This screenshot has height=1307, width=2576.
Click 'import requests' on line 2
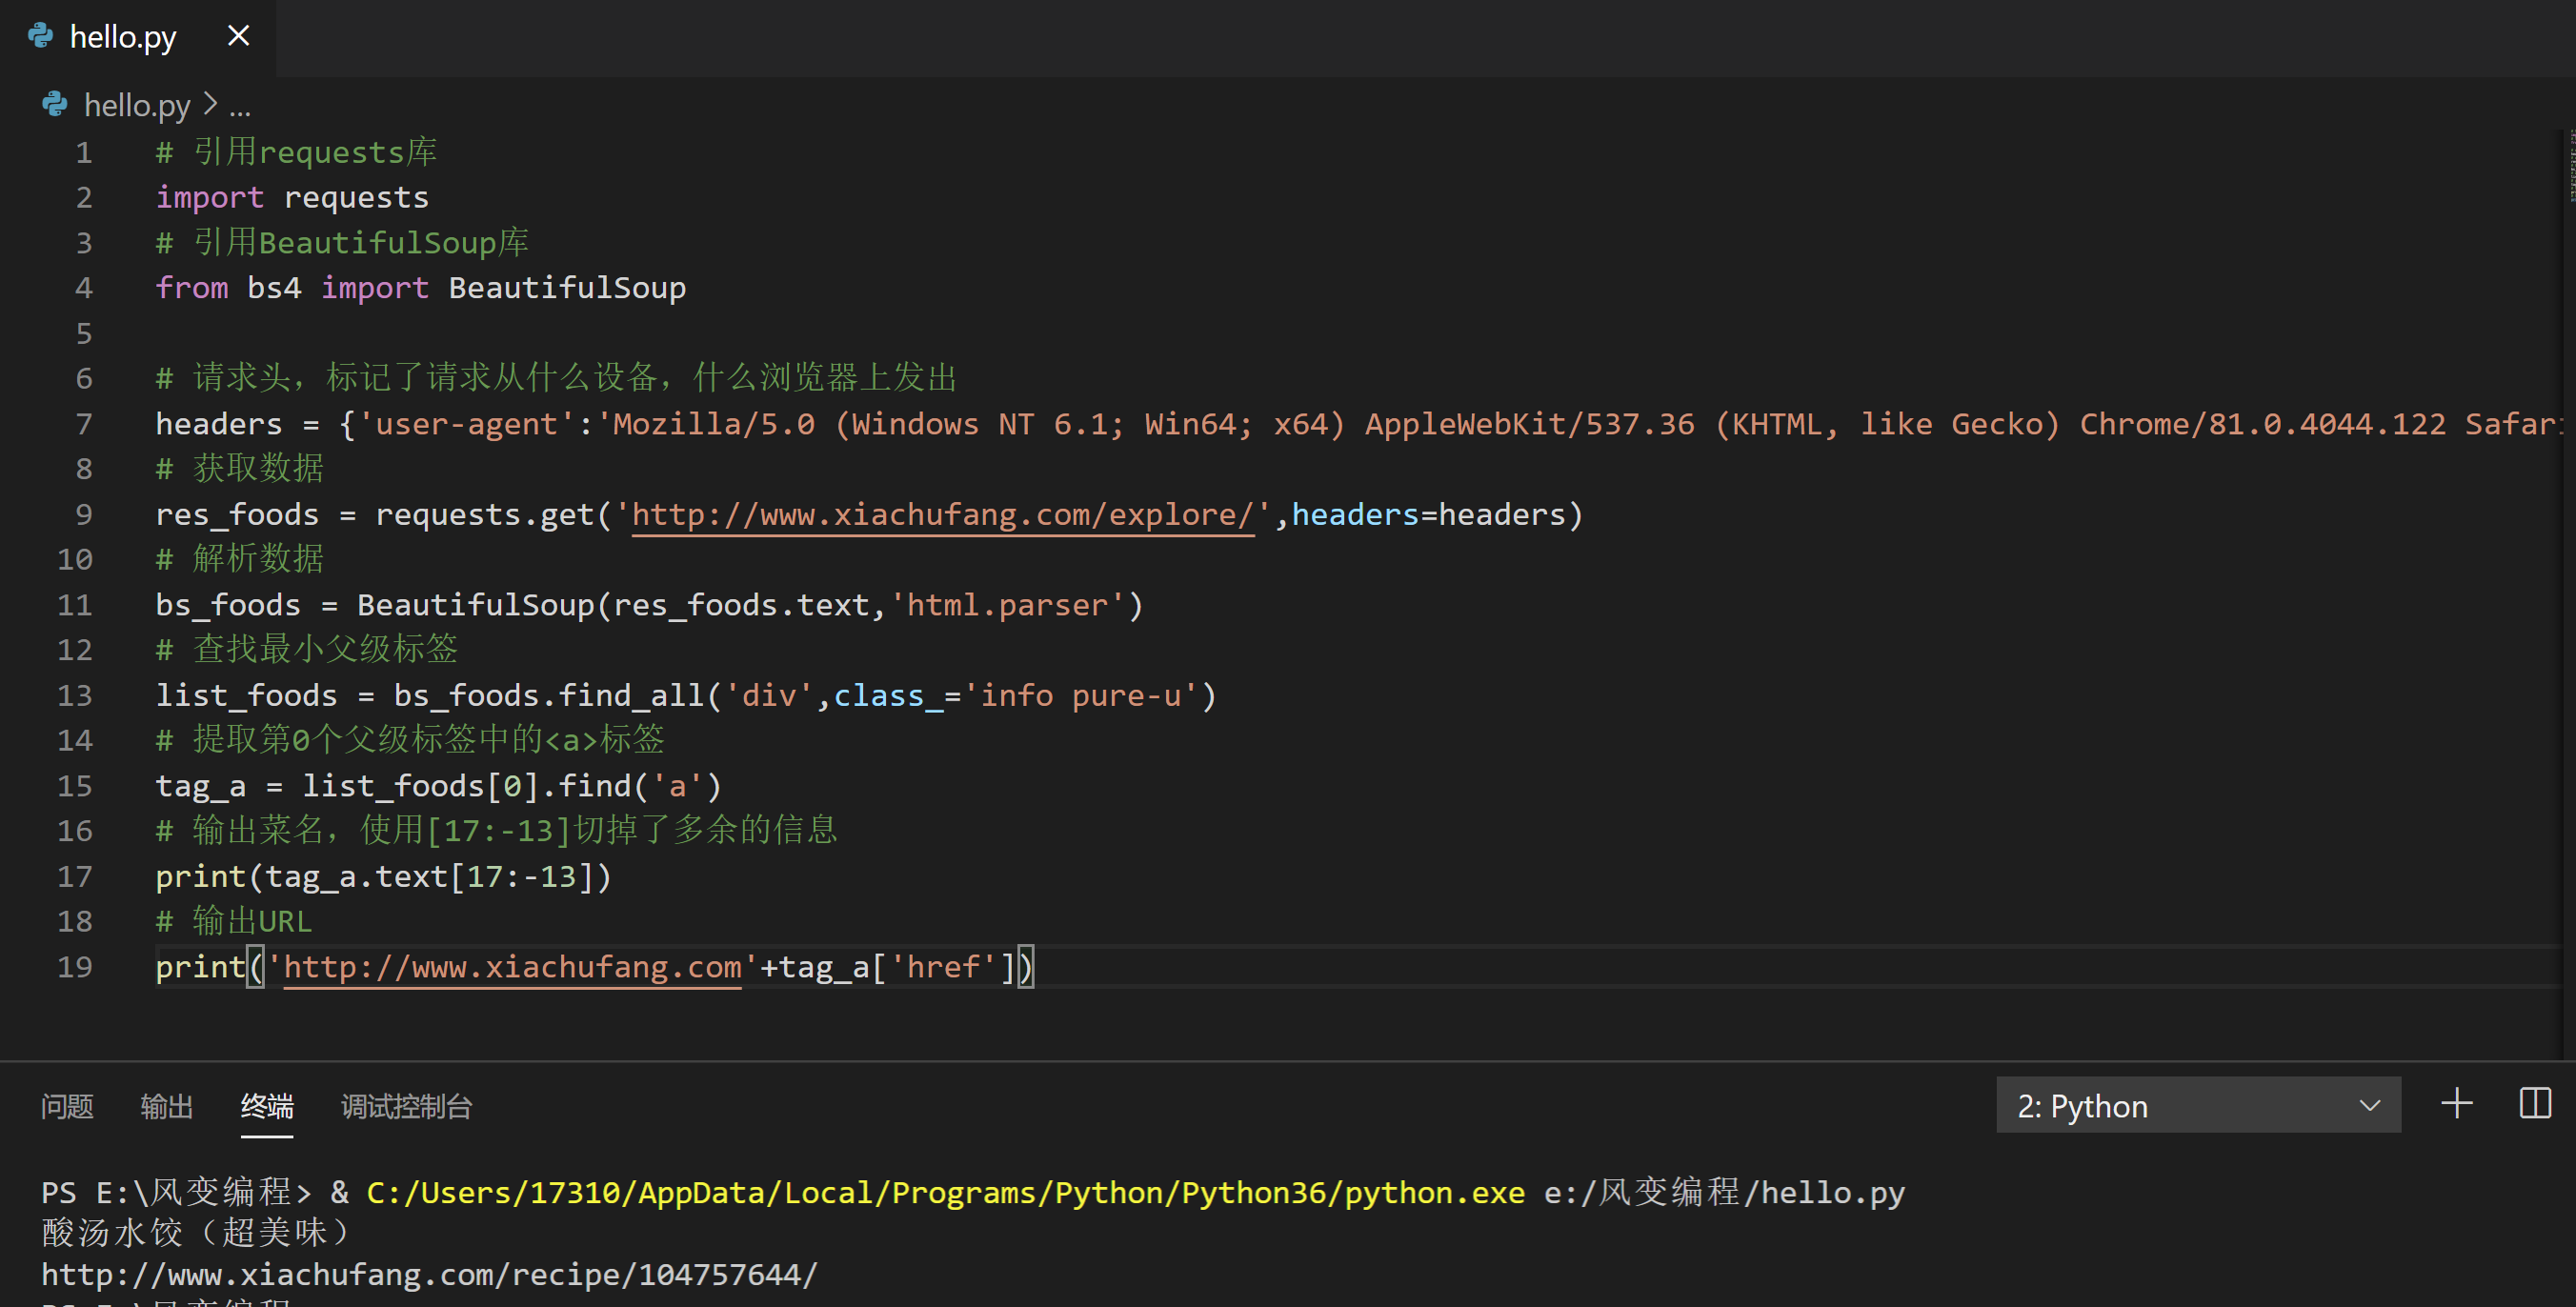point(292,198)
